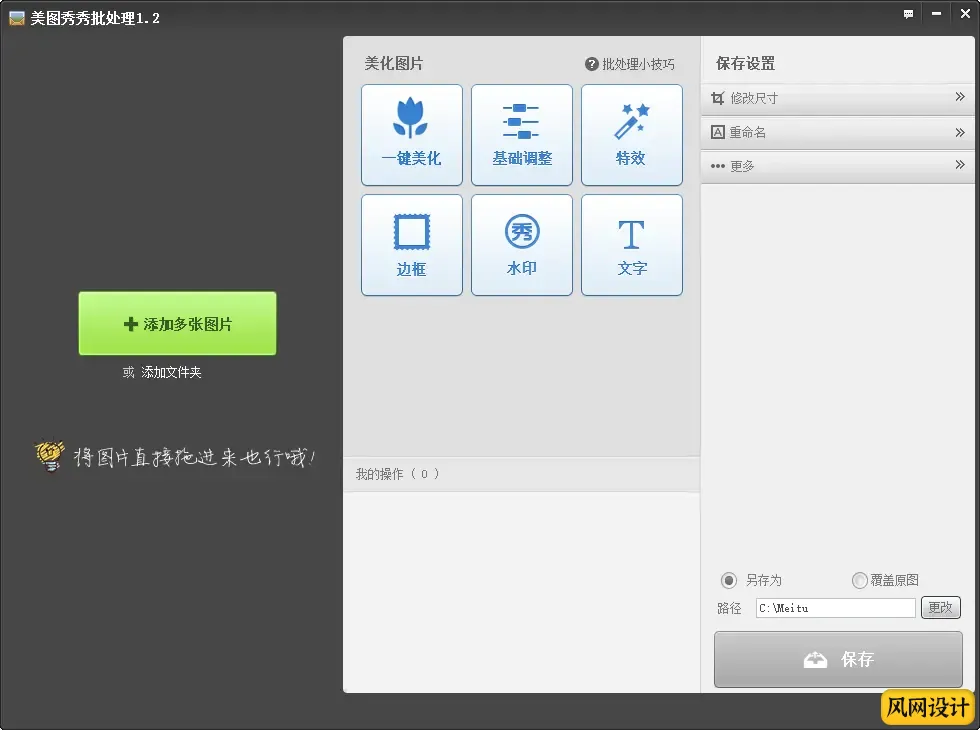
Task: Select the 水印 watermark tool
Action: tap(521, 245)
